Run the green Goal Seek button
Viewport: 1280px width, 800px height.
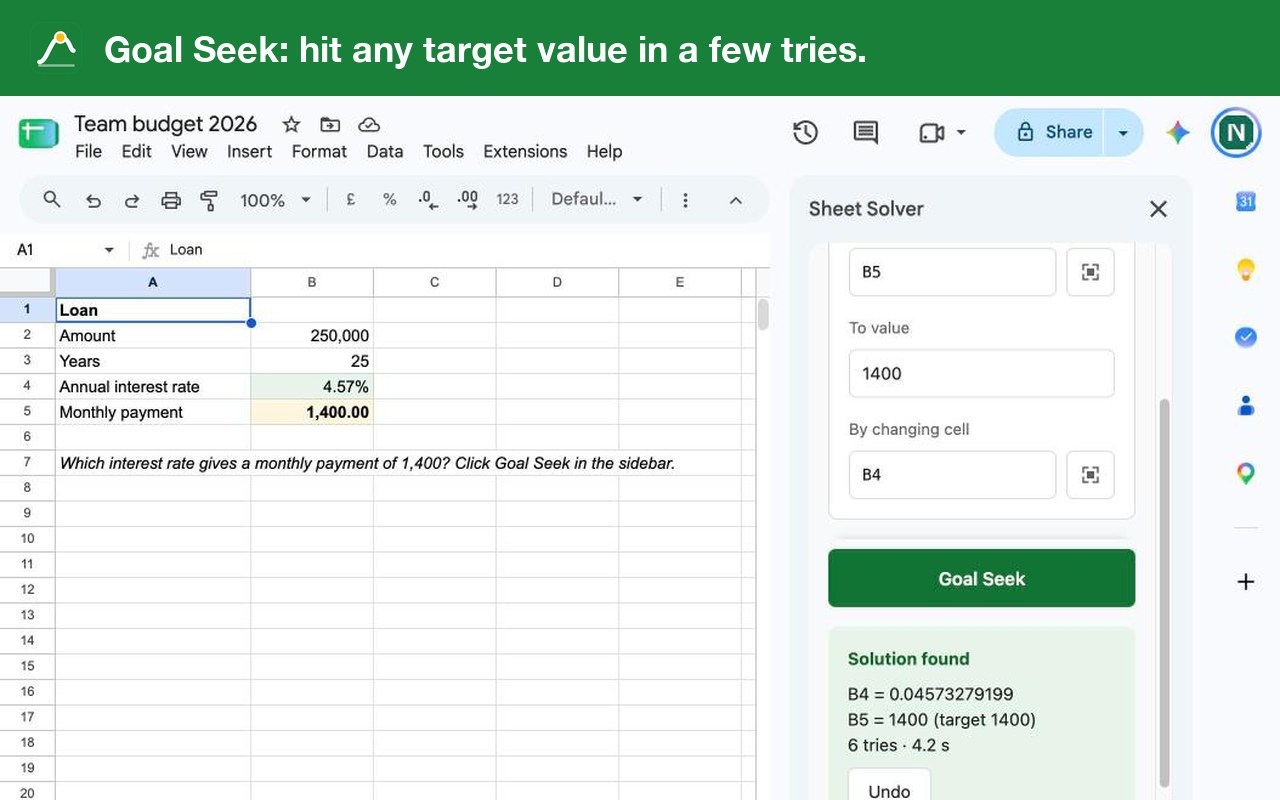[x=981, y=578]
